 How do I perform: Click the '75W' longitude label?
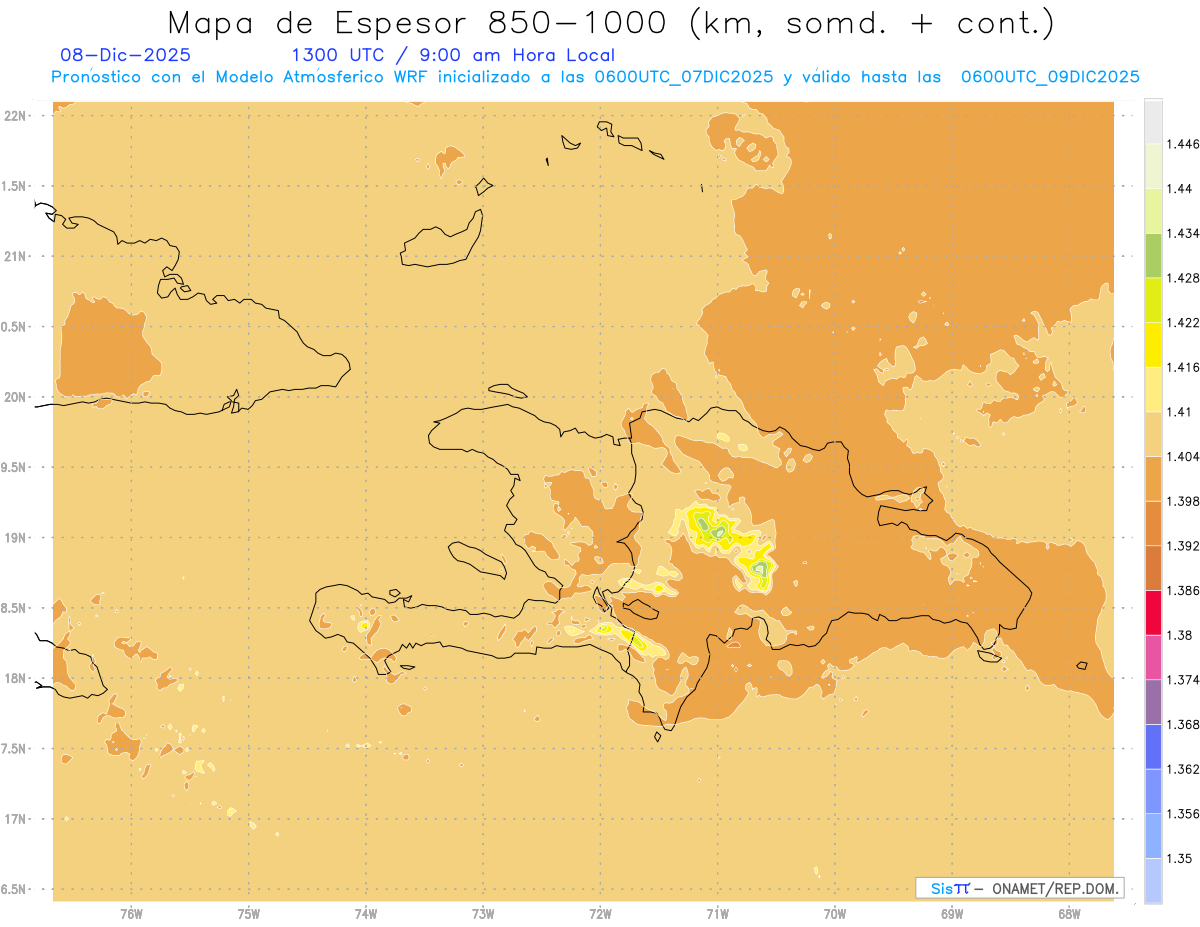coord(249,914)
